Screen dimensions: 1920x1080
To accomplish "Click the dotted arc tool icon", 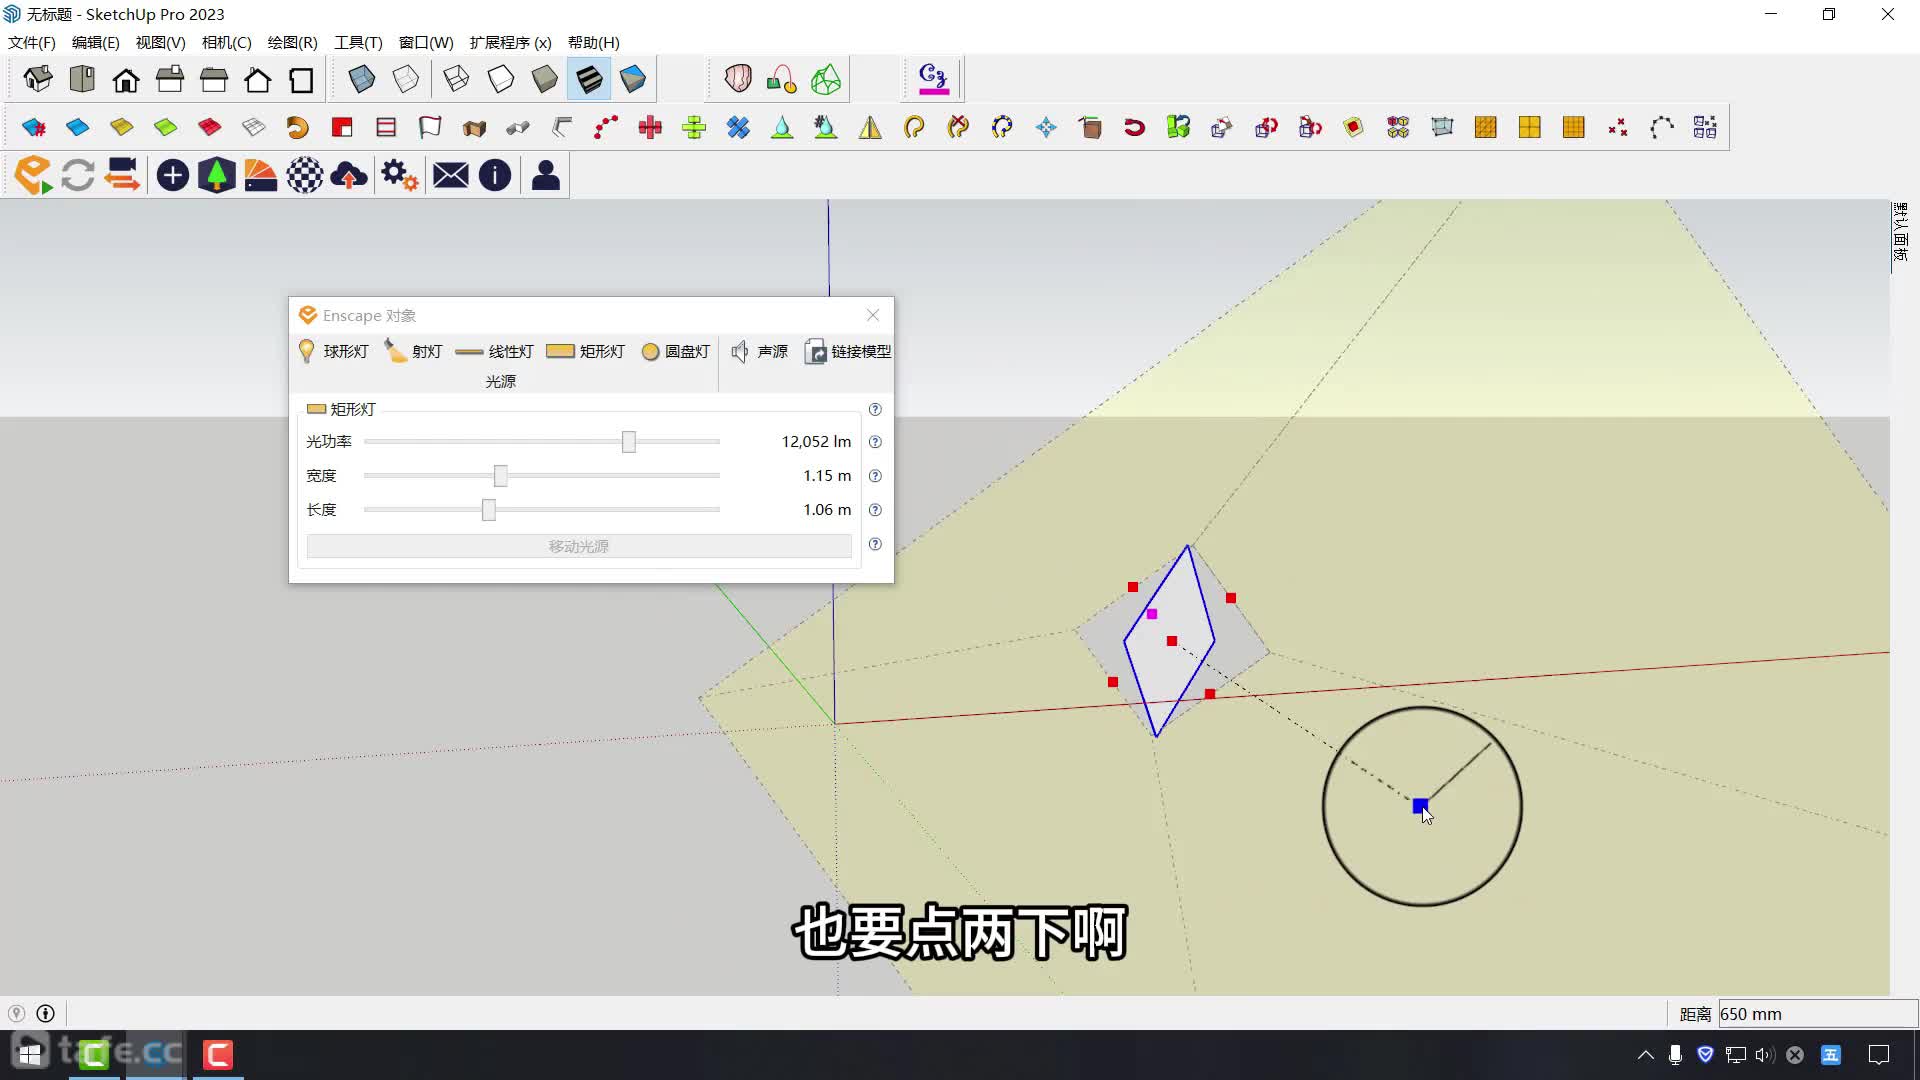I will tap(1662, 127).
